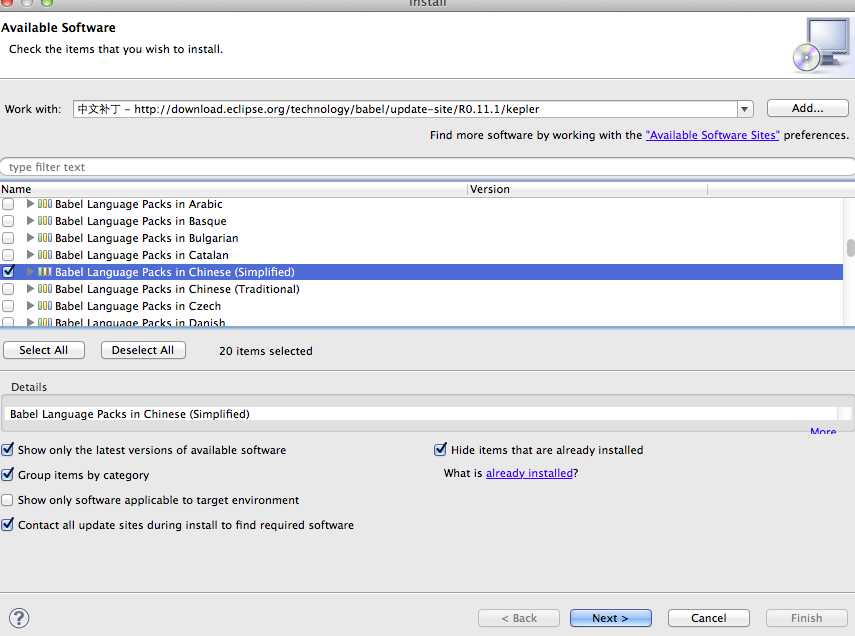Expand the Czech language packs tree node
This screenshot has width=855, height=636.
click(30, 305)
